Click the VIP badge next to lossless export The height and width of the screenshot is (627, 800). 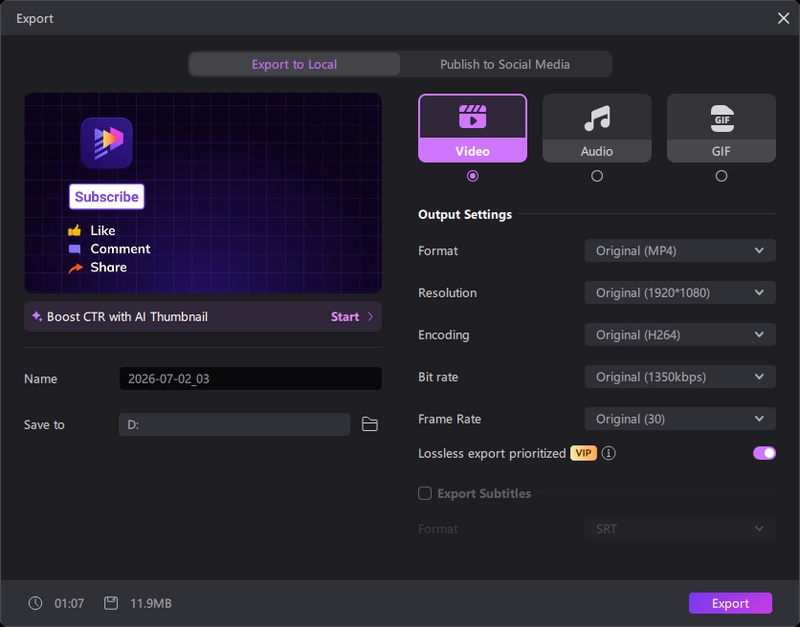pyautogui.click(x=583, y=453)
